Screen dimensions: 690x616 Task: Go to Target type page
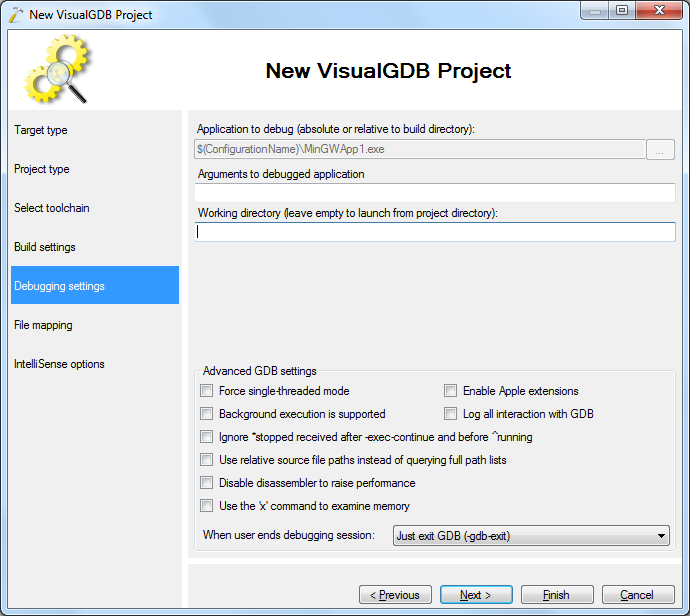(x=95, y=130)
